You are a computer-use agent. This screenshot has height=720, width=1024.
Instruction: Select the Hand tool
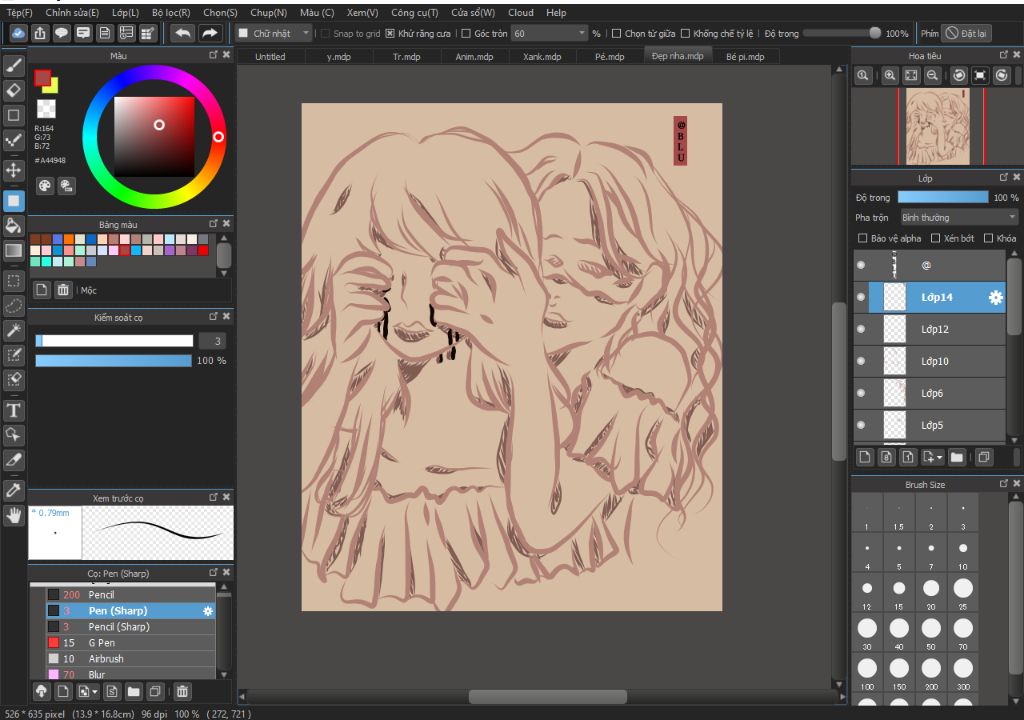pos(14,515)
